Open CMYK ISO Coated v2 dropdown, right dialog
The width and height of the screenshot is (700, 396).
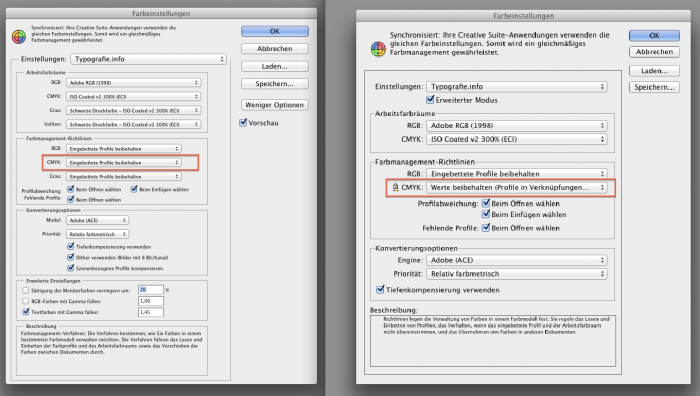click(x=517, y=139)
